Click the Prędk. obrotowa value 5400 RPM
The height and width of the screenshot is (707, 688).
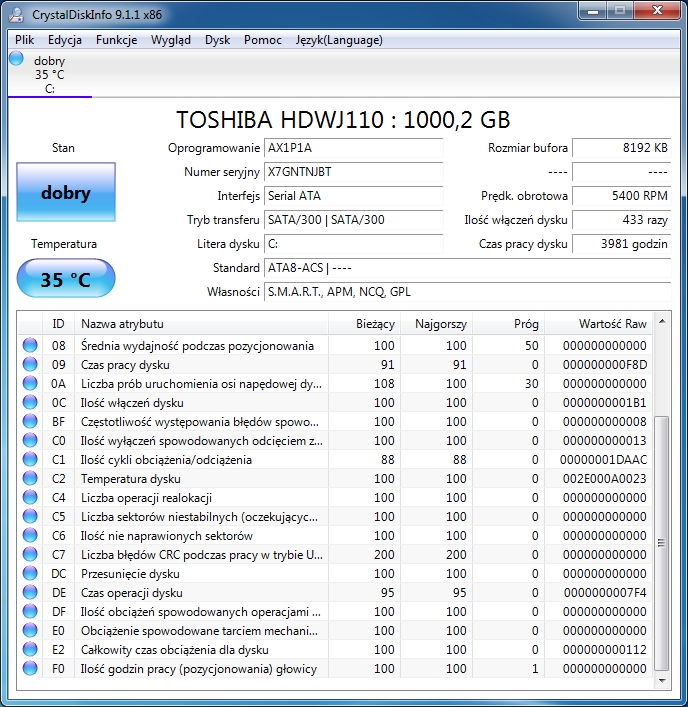tap(622, 196)
